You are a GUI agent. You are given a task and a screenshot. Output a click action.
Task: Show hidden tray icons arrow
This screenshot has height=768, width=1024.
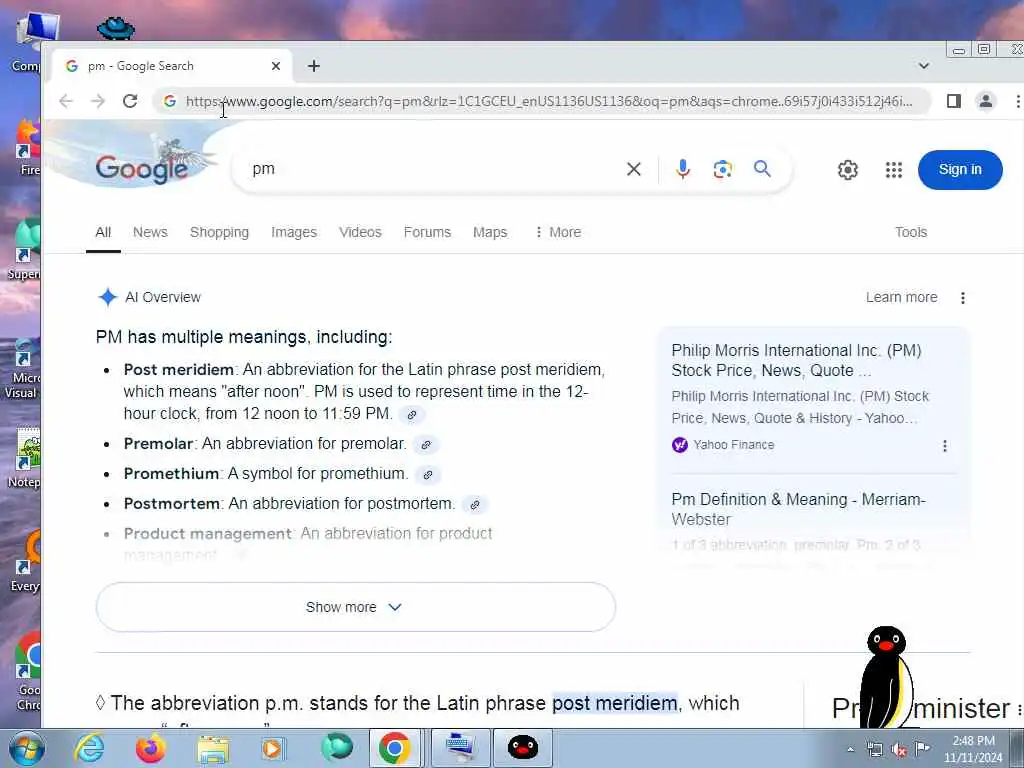(x=850, y=749)
